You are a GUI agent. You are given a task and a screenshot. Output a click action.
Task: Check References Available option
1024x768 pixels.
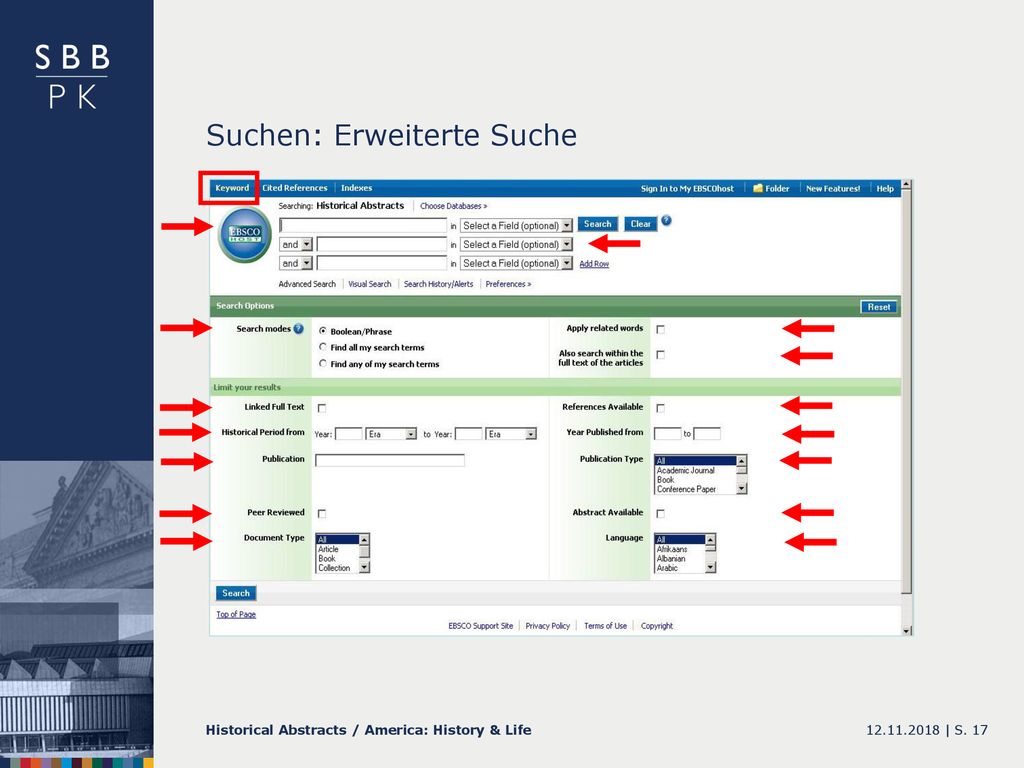click(660, 408)
